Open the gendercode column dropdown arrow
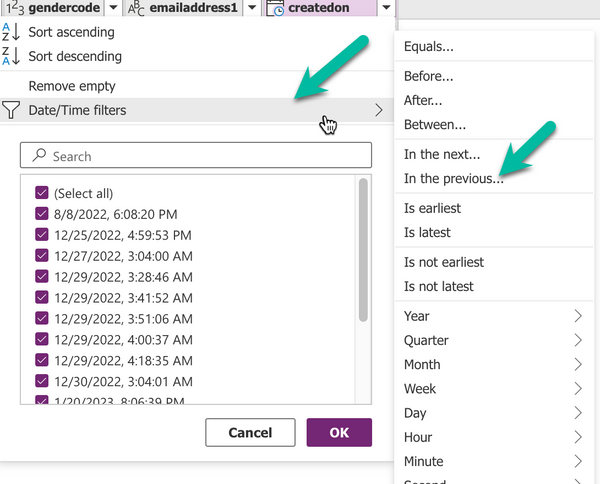 (x=113, y=8)
